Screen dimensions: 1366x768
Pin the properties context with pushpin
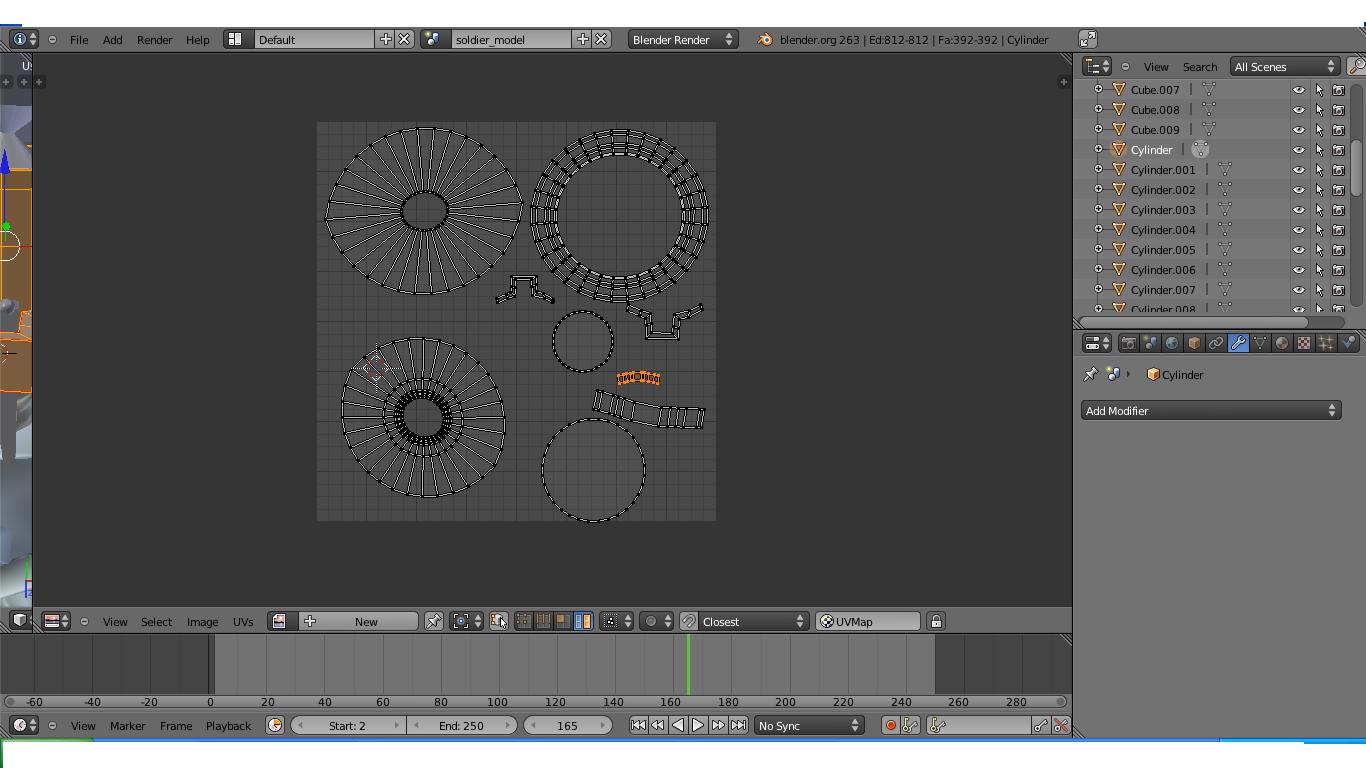coord(1090,375)
